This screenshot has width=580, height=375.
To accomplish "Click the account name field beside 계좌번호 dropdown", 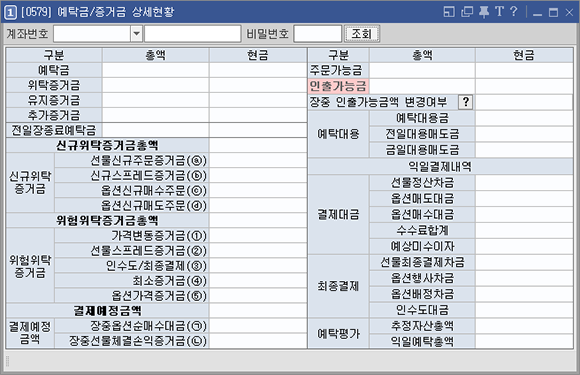I will coord(192,34).
